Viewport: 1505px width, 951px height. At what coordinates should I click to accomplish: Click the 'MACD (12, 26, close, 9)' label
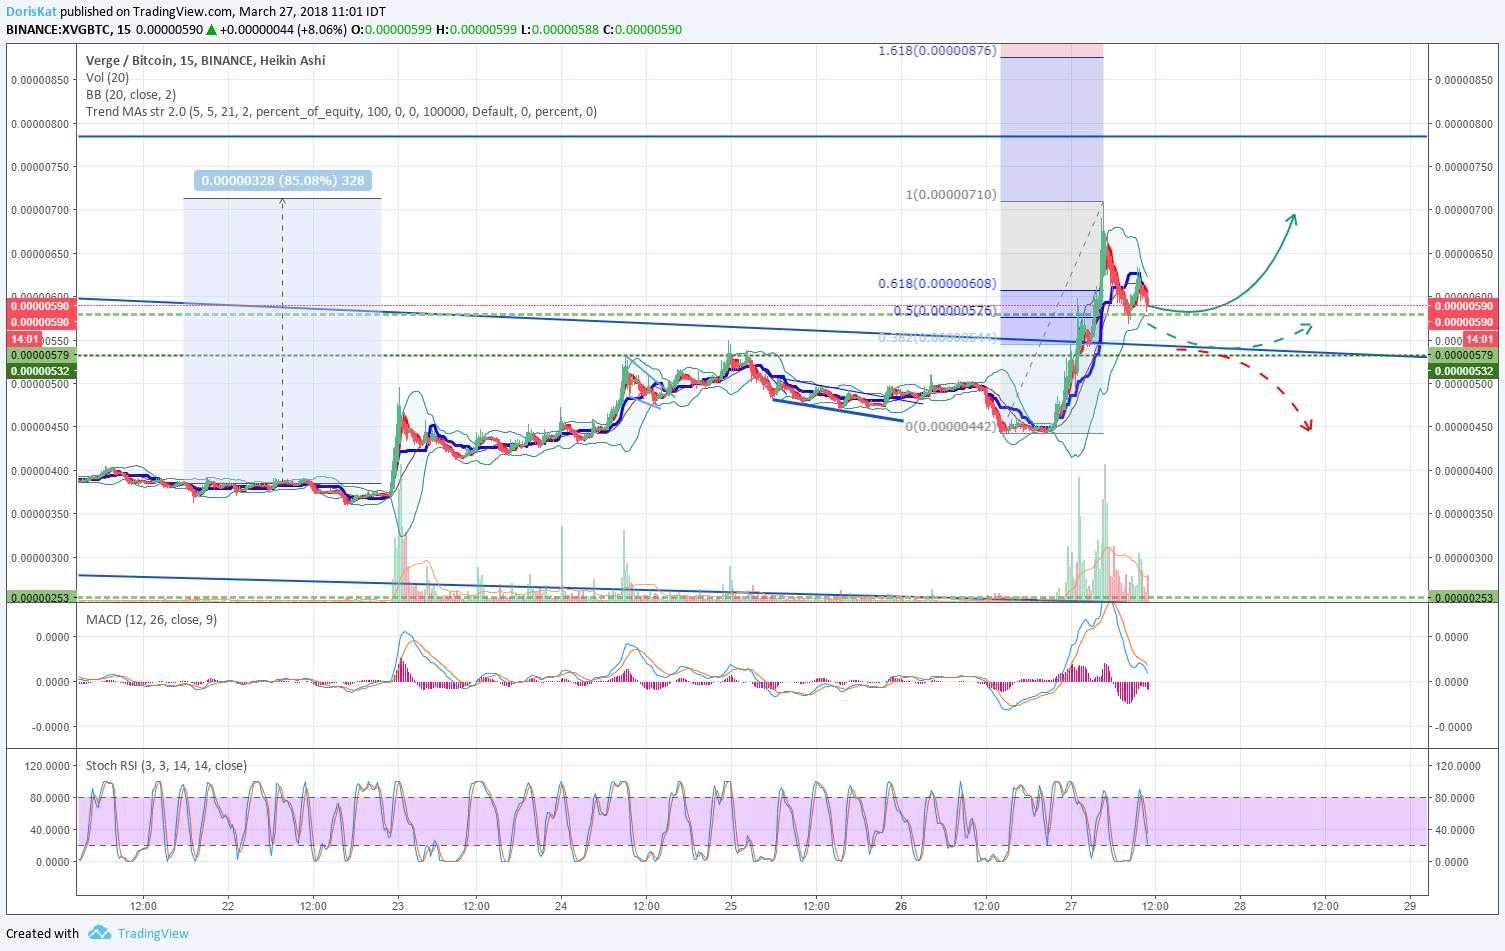151,619
